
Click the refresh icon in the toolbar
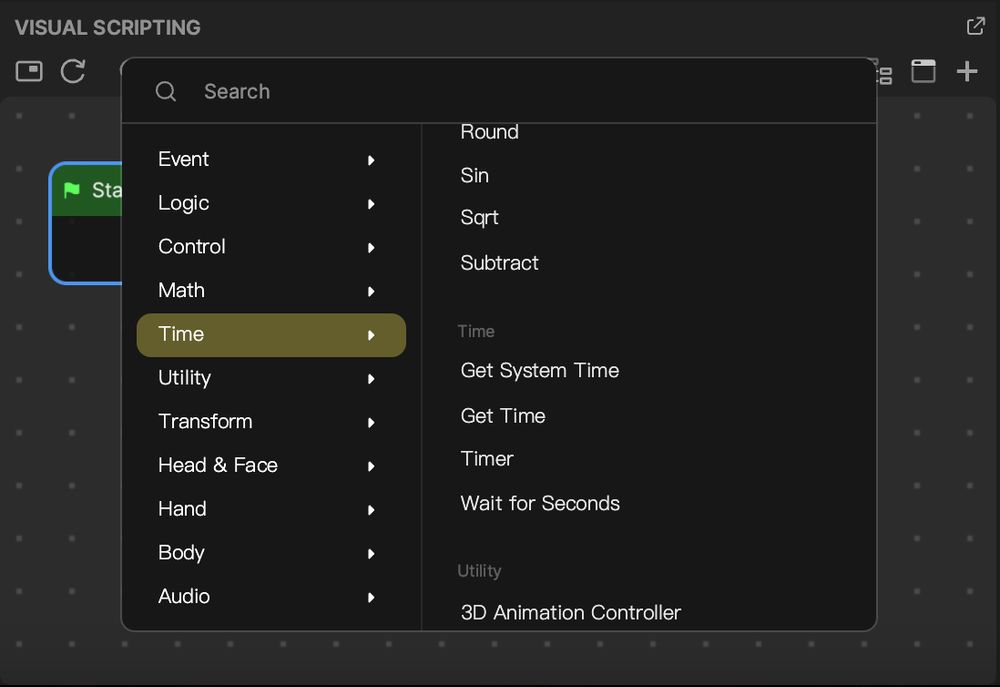[x=72, y=71]
